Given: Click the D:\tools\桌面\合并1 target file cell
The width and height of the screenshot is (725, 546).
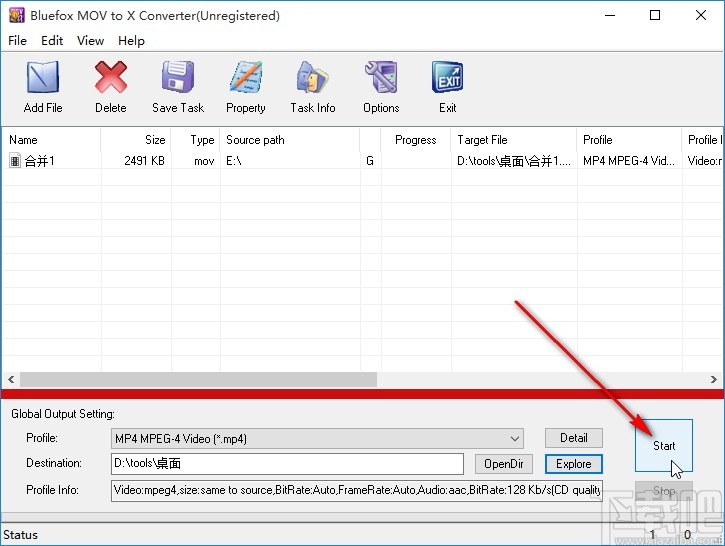Looking at the screenshot, I should (514, 161).
